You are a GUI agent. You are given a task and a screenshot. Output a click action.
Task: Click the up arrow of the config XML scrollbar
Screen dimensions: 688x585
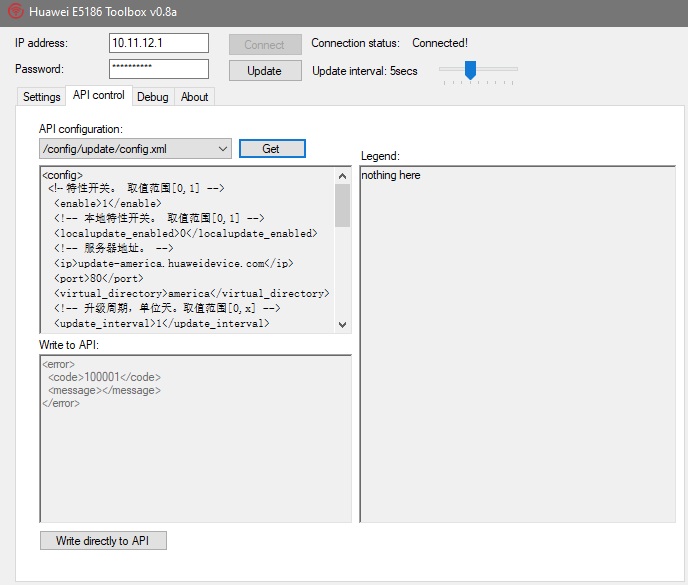coord(343,175)
